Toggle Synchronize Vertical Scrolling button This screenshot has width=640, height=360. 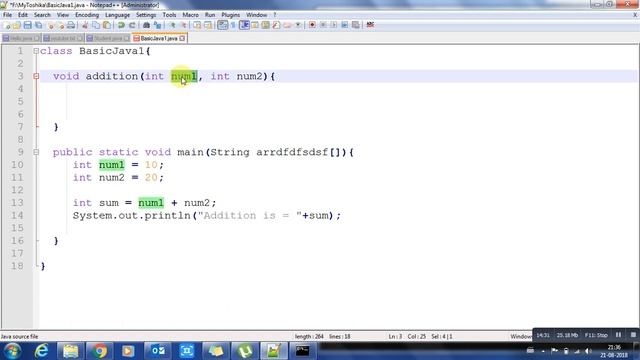tap(197, 25)
